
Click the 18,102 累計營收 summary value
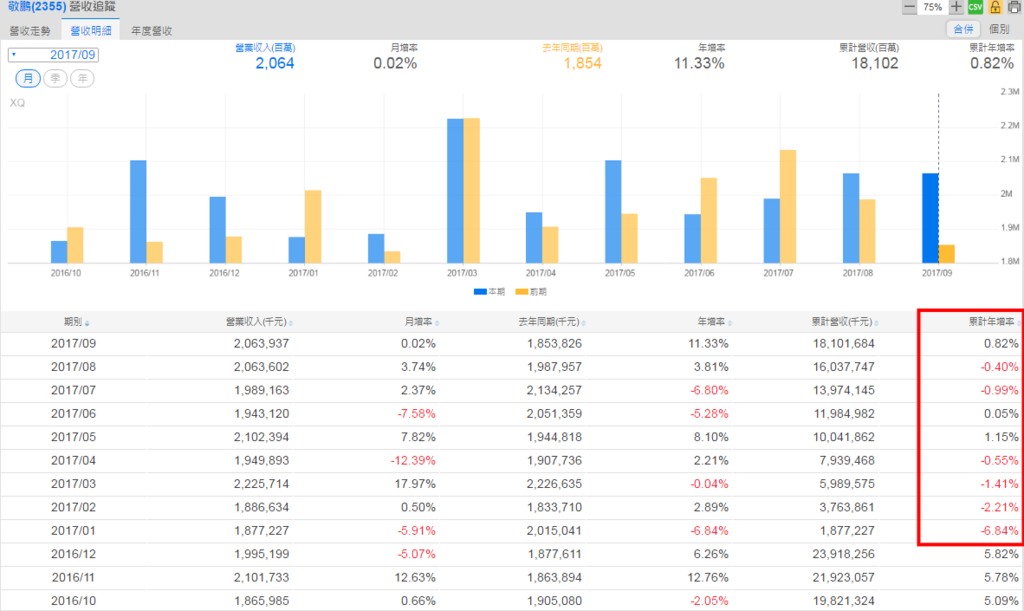(875, 63)
